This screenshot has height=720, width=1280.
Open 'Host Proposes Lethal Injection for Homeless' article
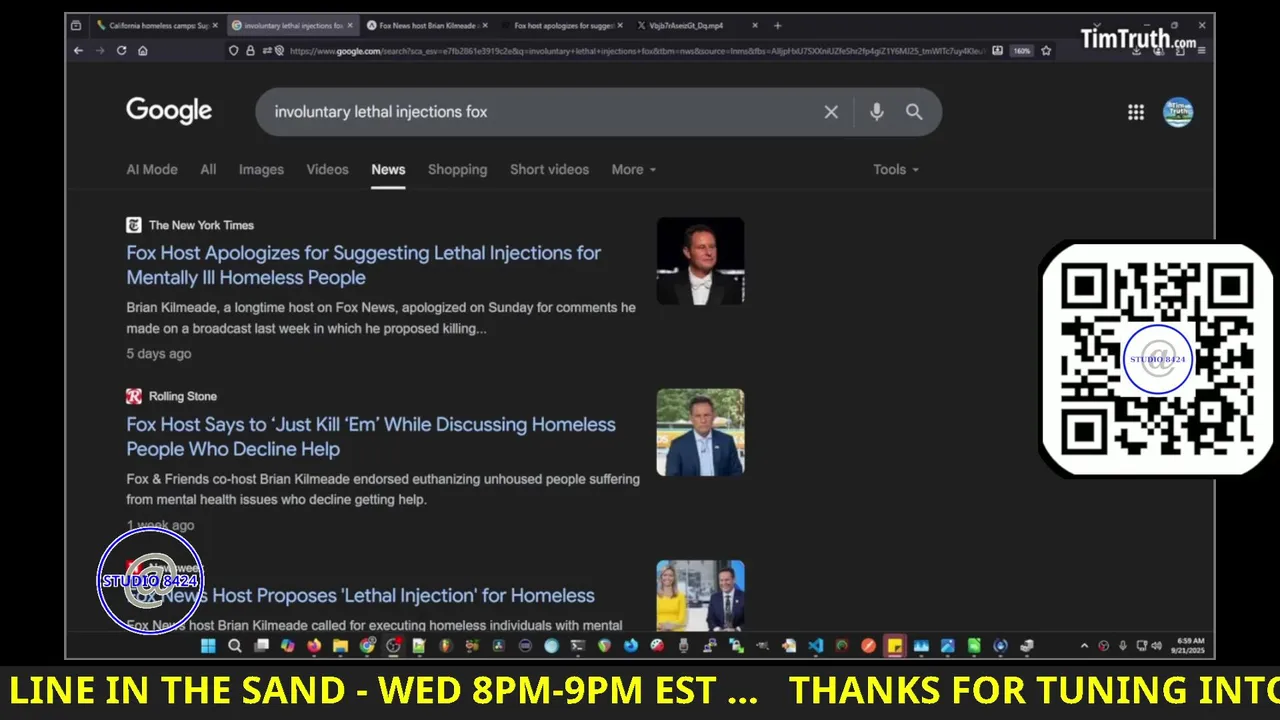[x=360, y=595]
